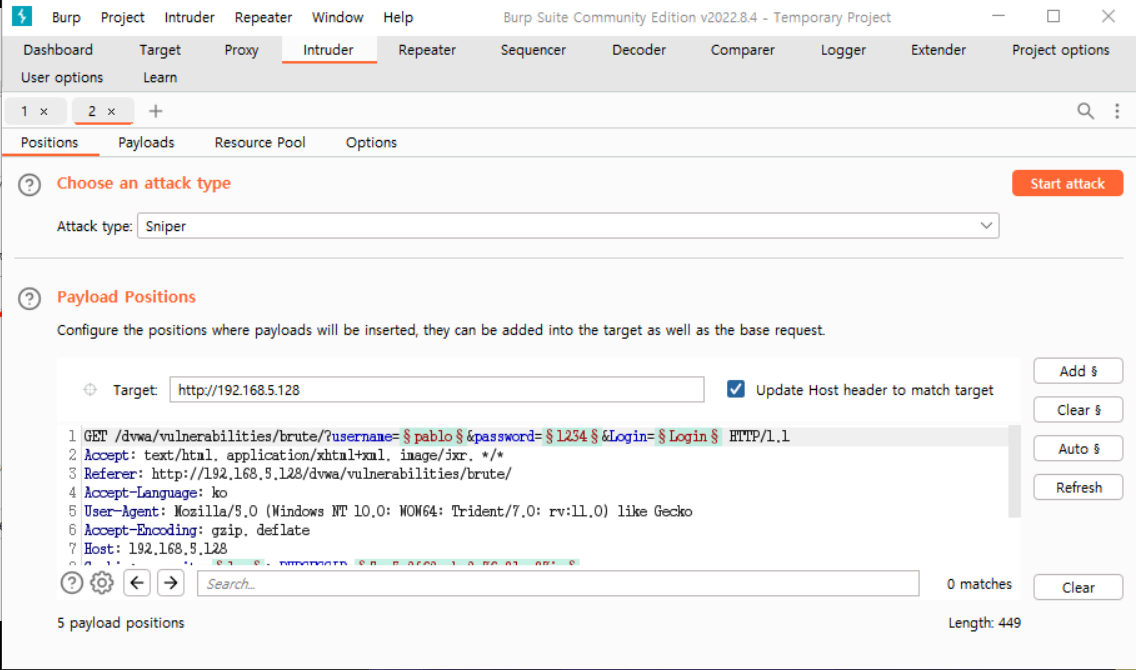
Task: Open the Repeater menu in menu bar
Action: [263, 17]
